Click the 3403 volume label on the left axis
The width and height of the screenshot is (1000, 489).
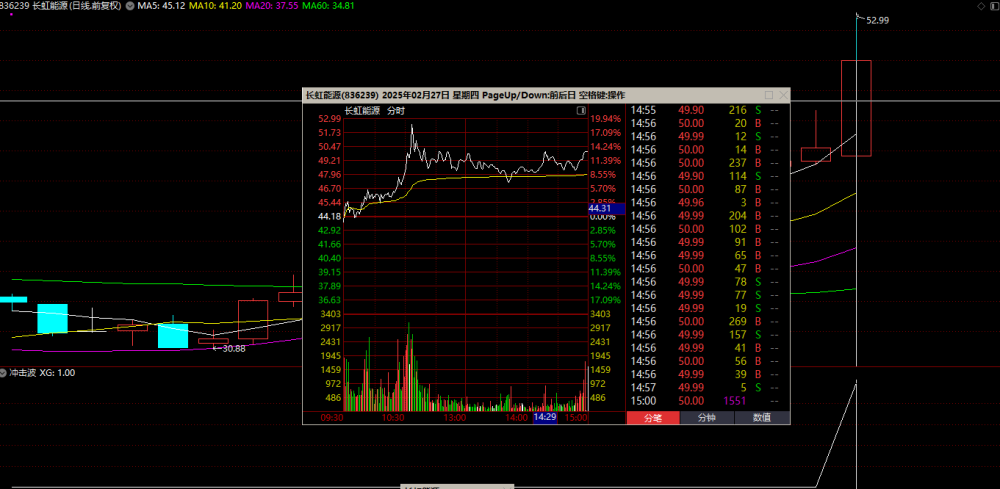tap(330, 314)
